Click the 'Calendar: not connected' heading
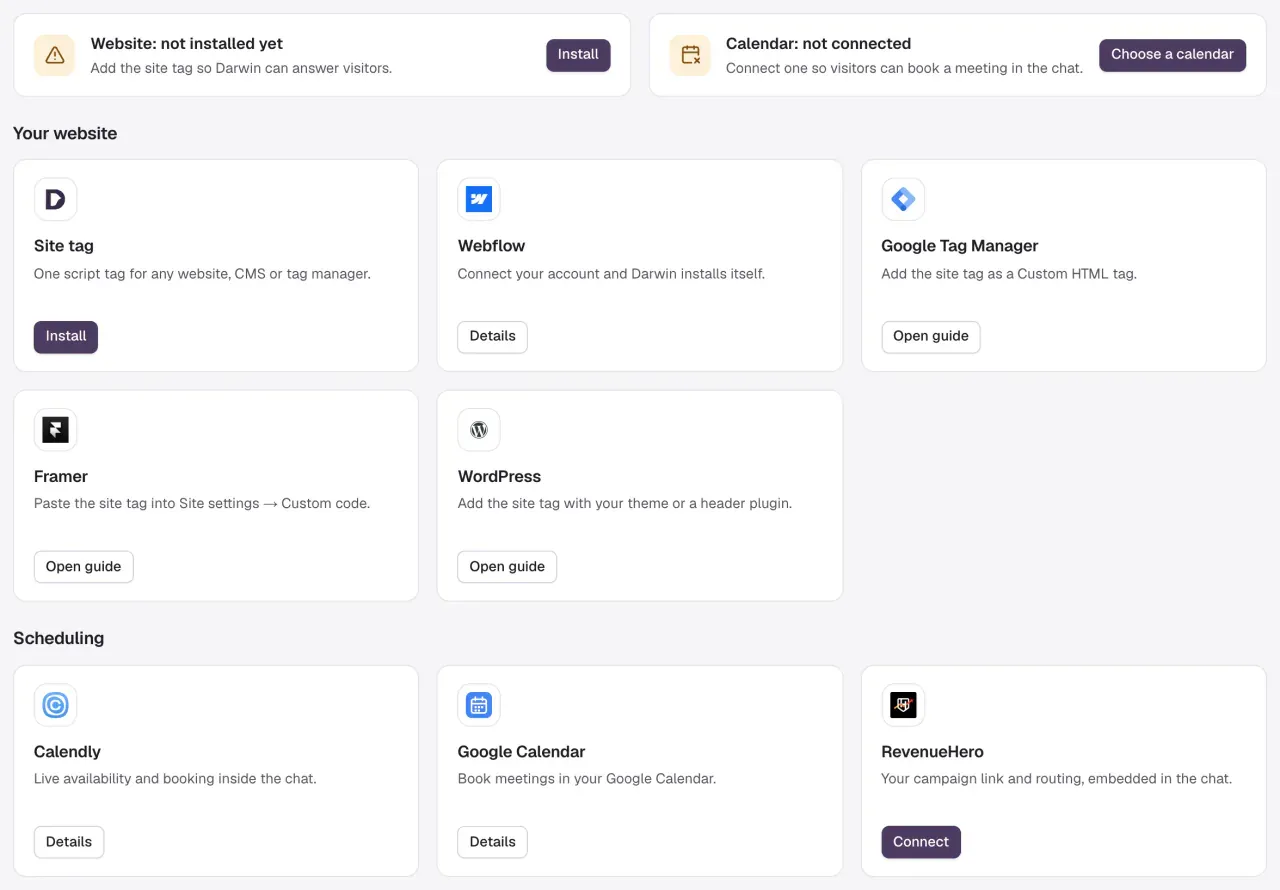The image size is (1280, 890). point(818,44)
